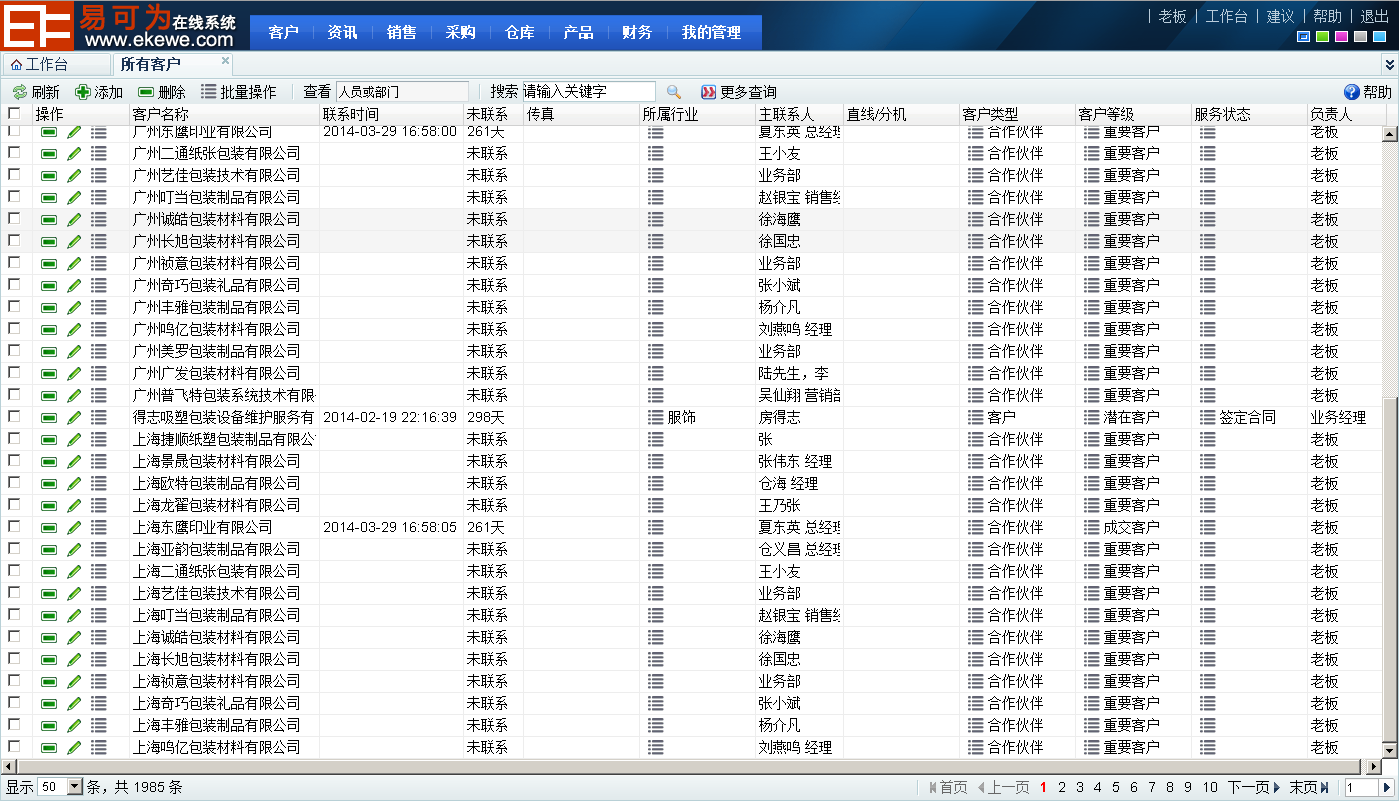Open the 帮助 help icon in toolbar
This screenshot has width=1399, height=801.
click(x=1352, y=92)
